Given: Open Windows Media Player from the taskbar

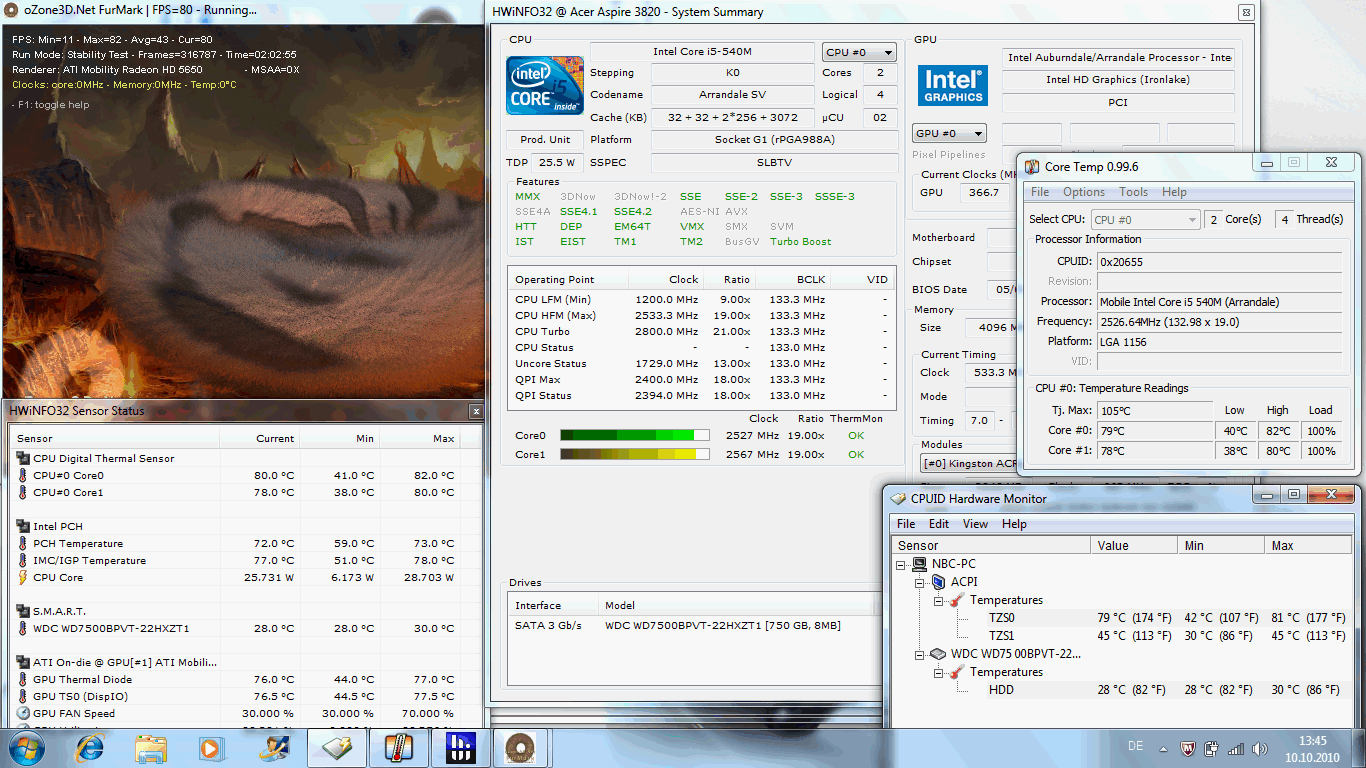Looking at the screenshot, I should coord(211,747).
